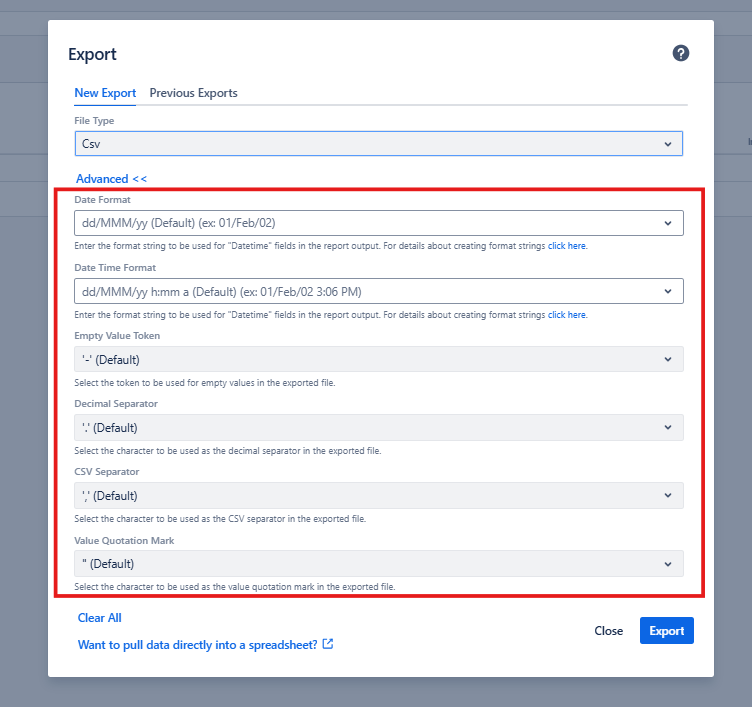Open 'Want to pull data directly' link

point(197,645)
